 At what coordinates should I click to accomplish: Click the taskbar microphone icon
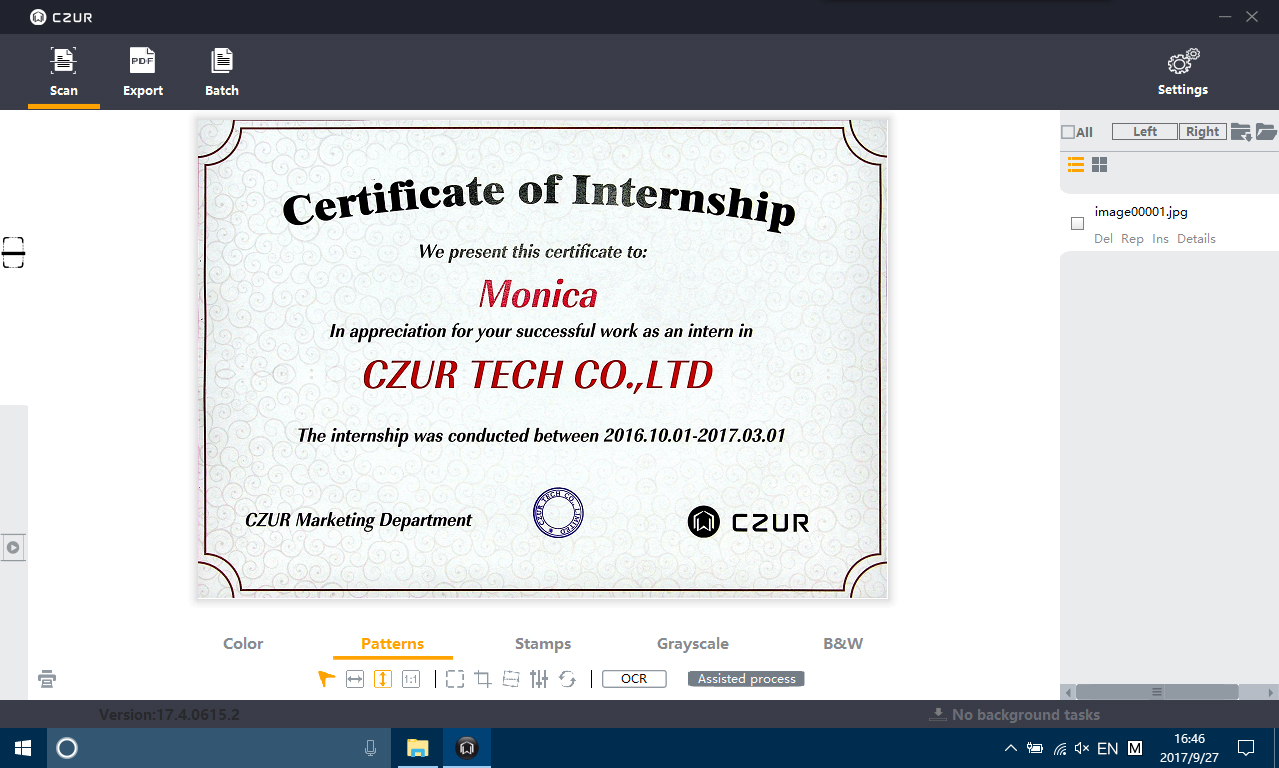coord(370,748)
